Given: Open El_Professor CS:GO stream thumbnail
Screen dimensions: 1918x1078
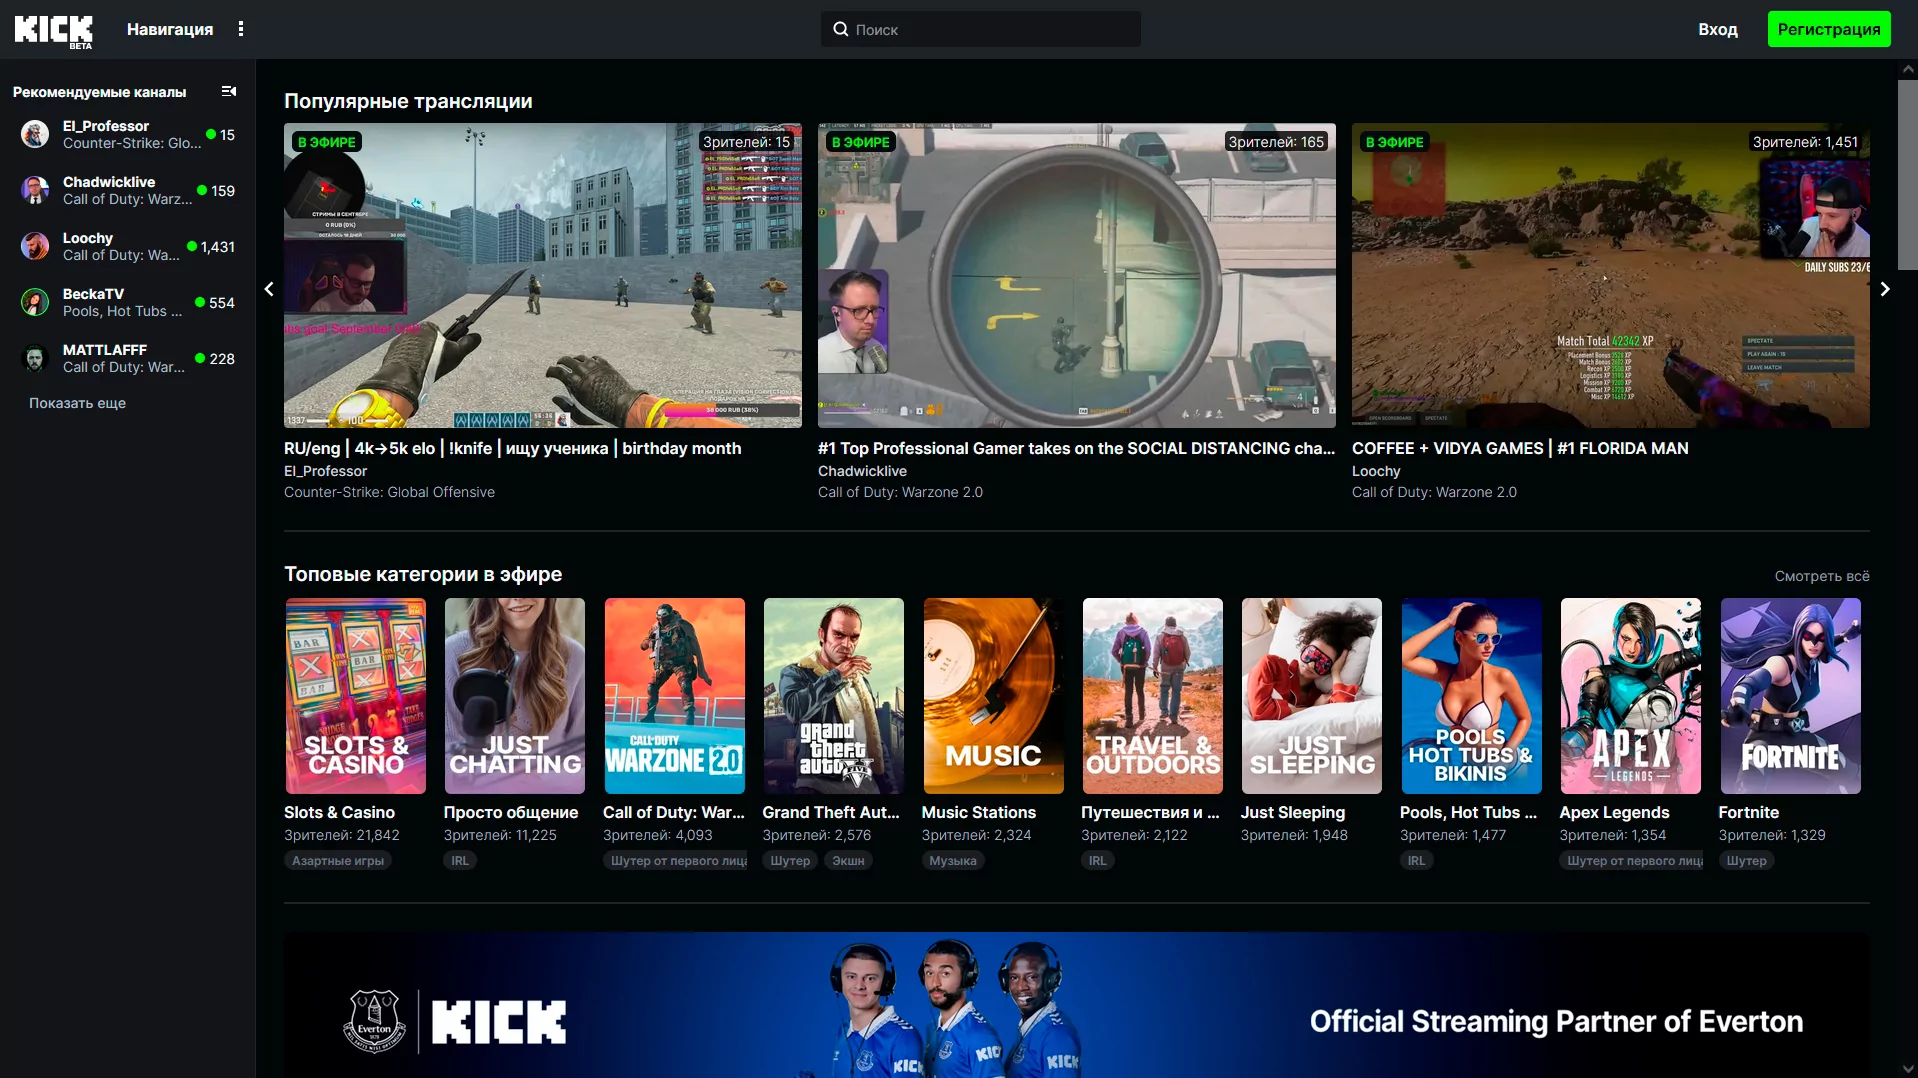Looking at the screenshot, I should (543, 275).
